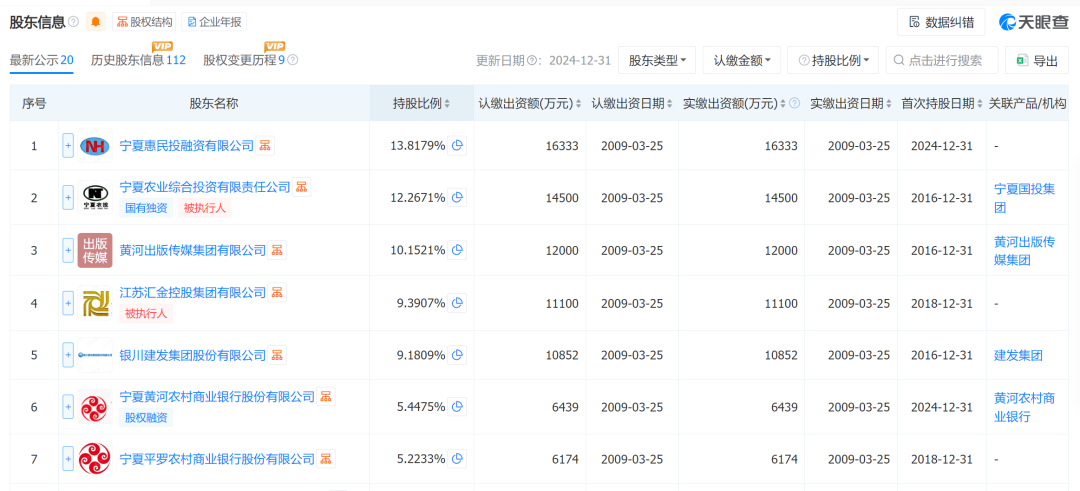This screenshot has height=491, width=1080.
Task: Open 宁夏国投集团 related institution link
Action: 1024,198
